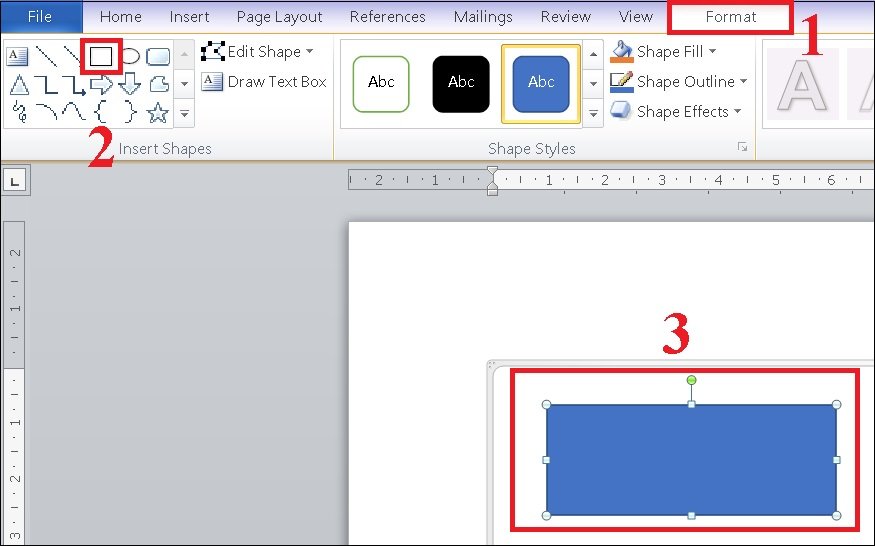875x546 pixels.
Task: Select the Isosceles Triangle shape
Action: point(19,85)
